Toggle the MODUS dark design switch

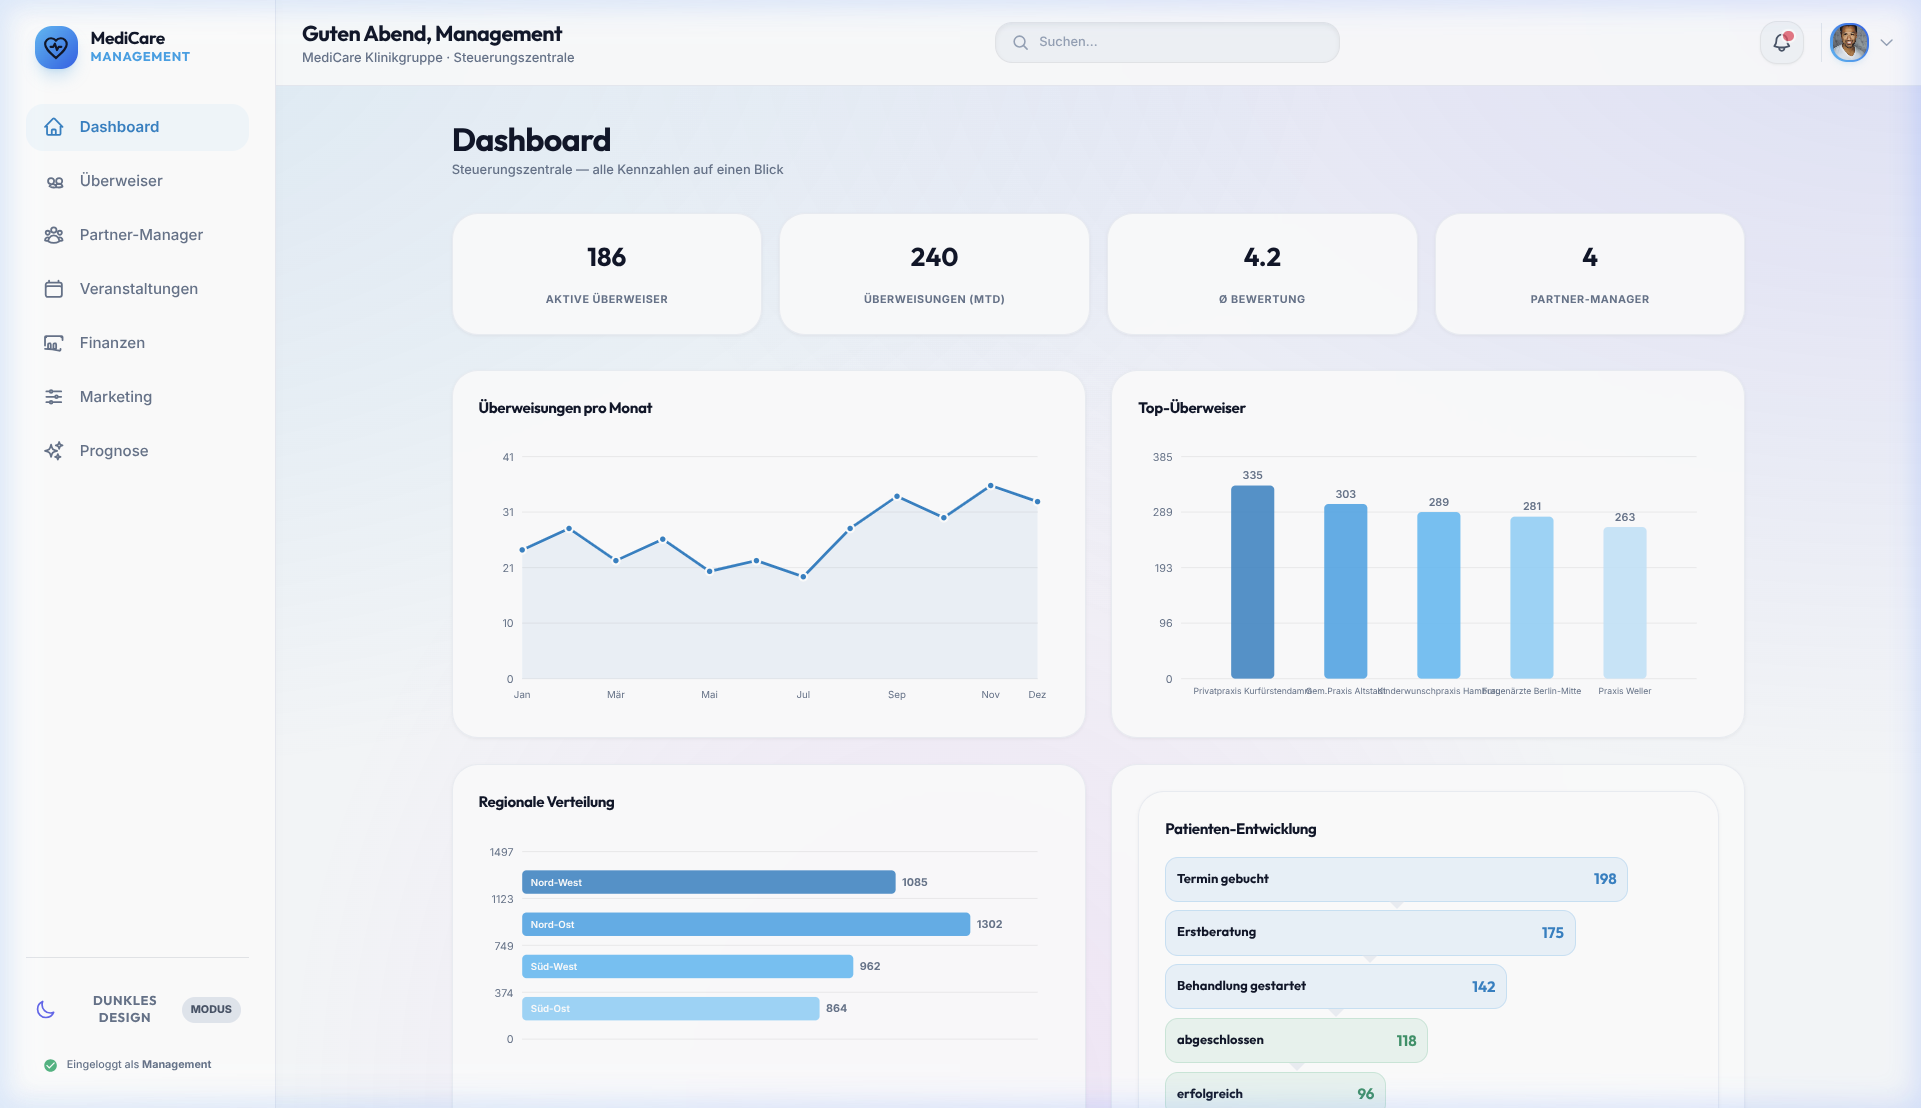pyautogui.click(x=211, y=1009)
